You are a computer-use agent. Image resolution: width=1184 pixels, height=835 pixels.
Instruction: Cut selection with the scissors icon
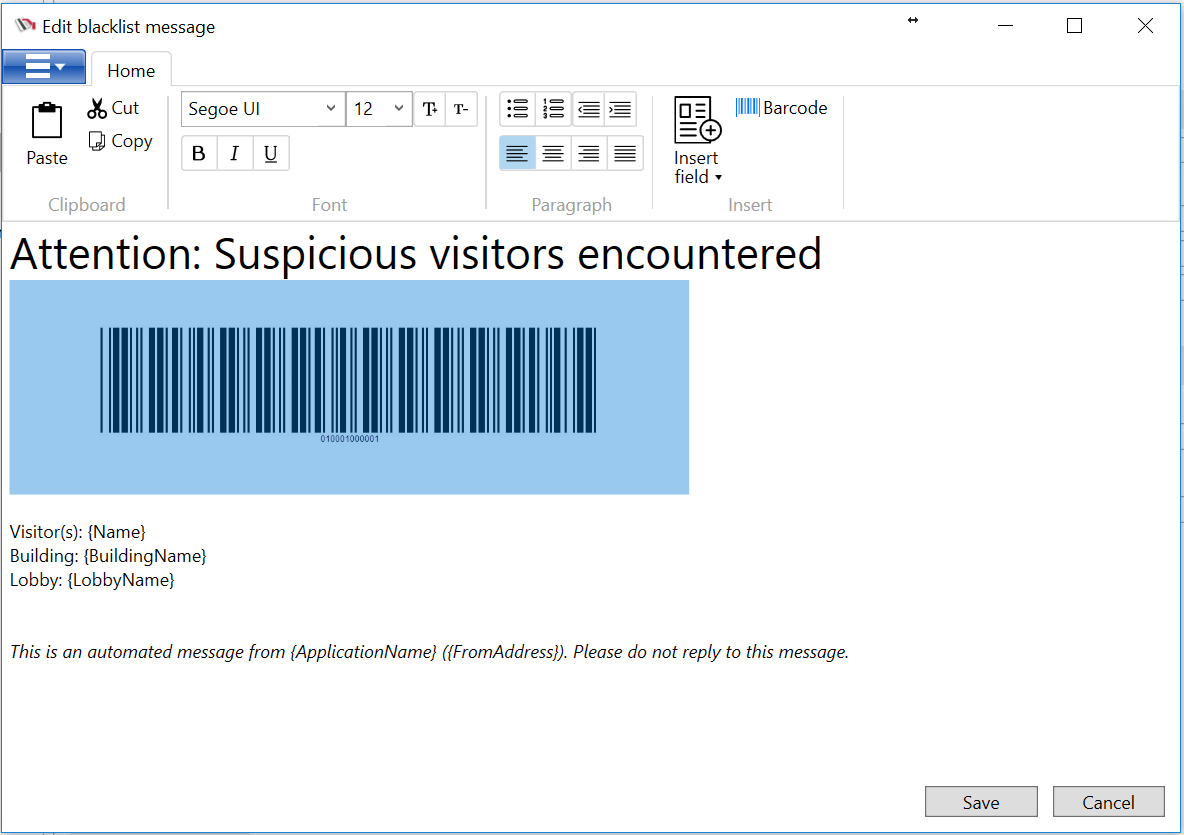[97, 108]
